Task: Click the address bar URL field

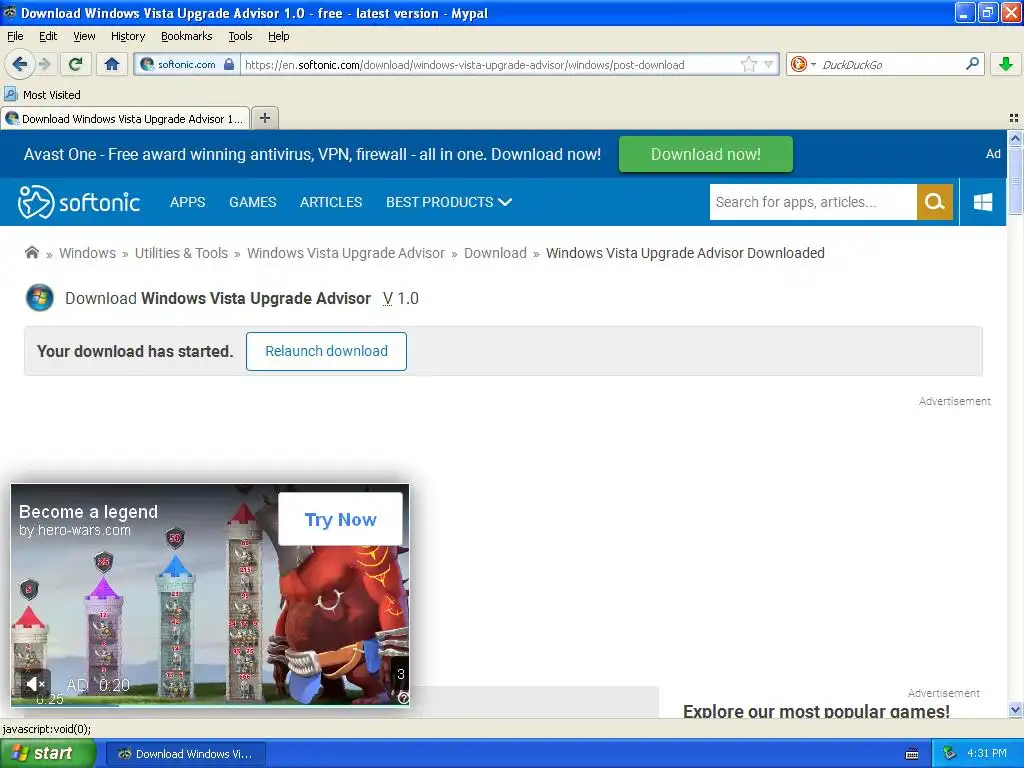Action: click(x=490, y=64)
